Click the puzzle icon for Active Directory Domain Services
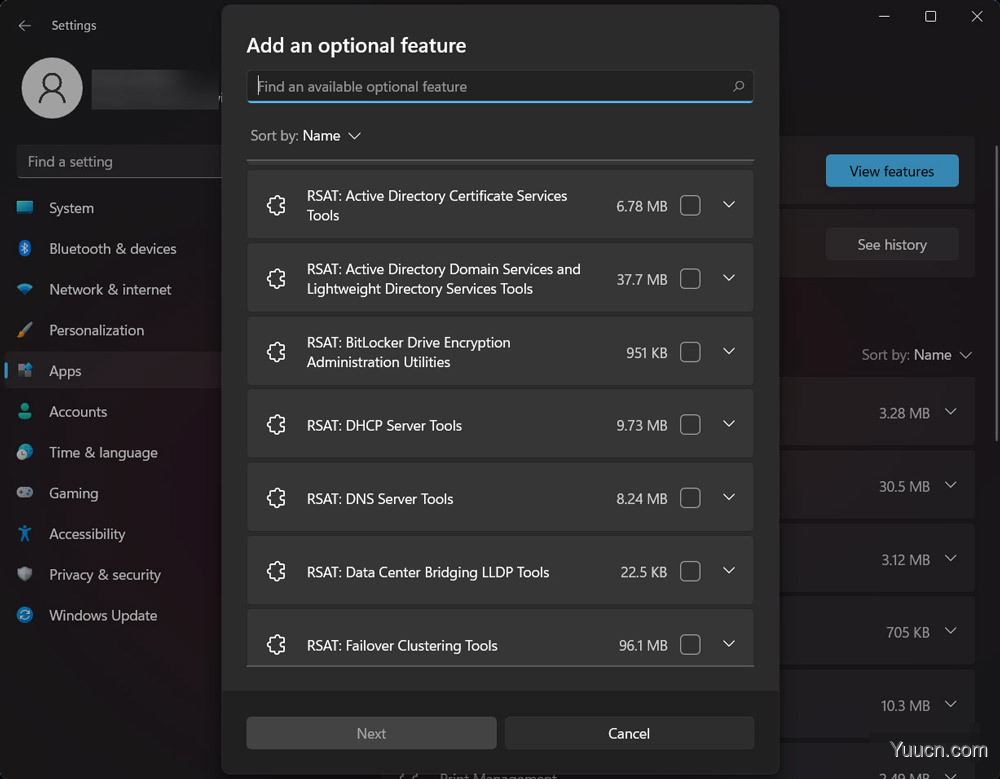Image resolution: width=1000 pixels, height=779 pixels. coord(276,279)
